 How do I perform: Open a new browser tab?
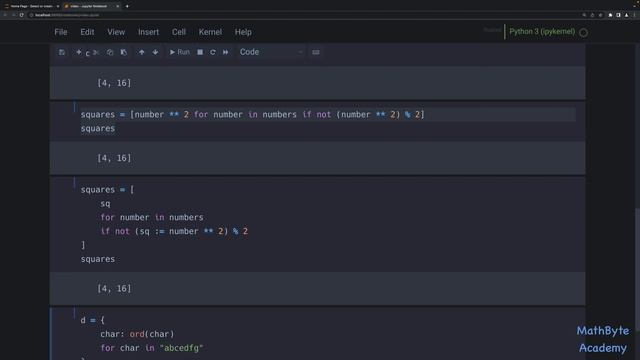pos(127,6)
